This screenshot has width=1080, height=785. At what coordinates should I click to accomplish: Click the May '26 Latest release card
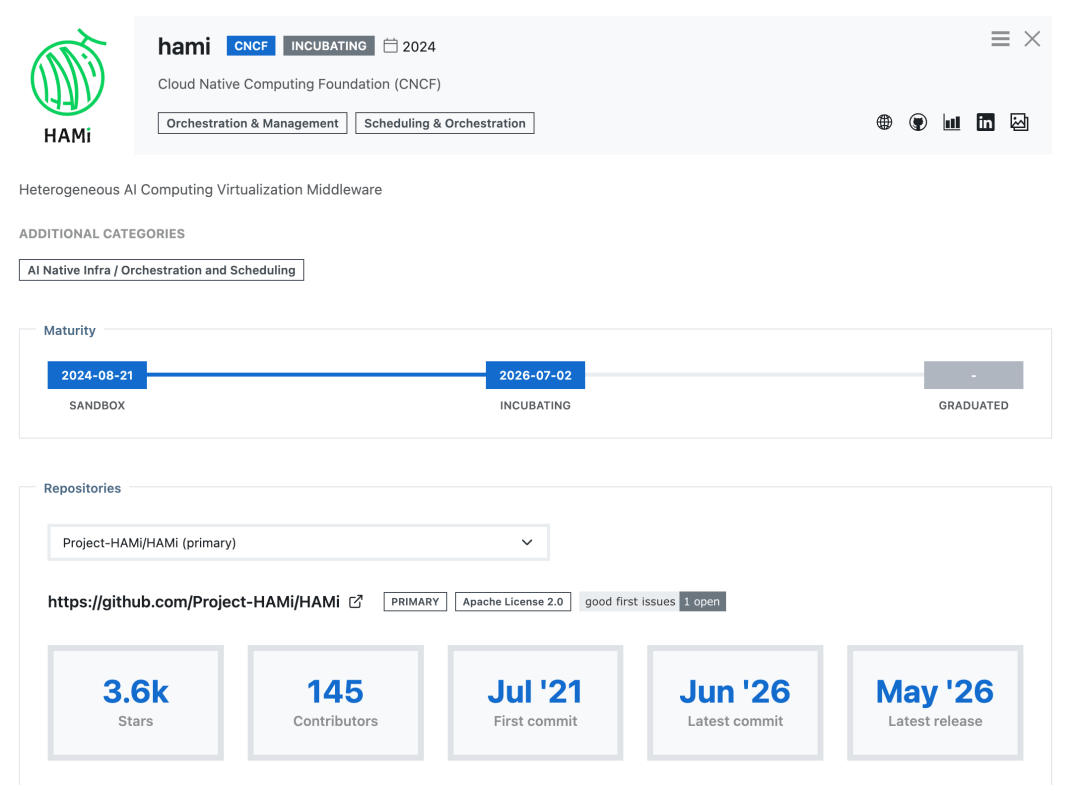pos(935,703)
